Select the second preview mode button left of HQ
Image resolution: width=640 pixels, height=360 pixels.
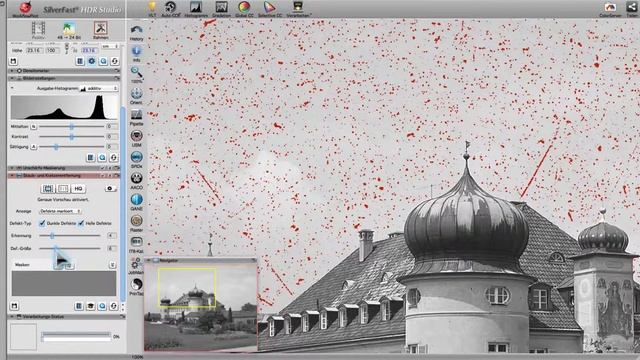(x=63, y=189)
